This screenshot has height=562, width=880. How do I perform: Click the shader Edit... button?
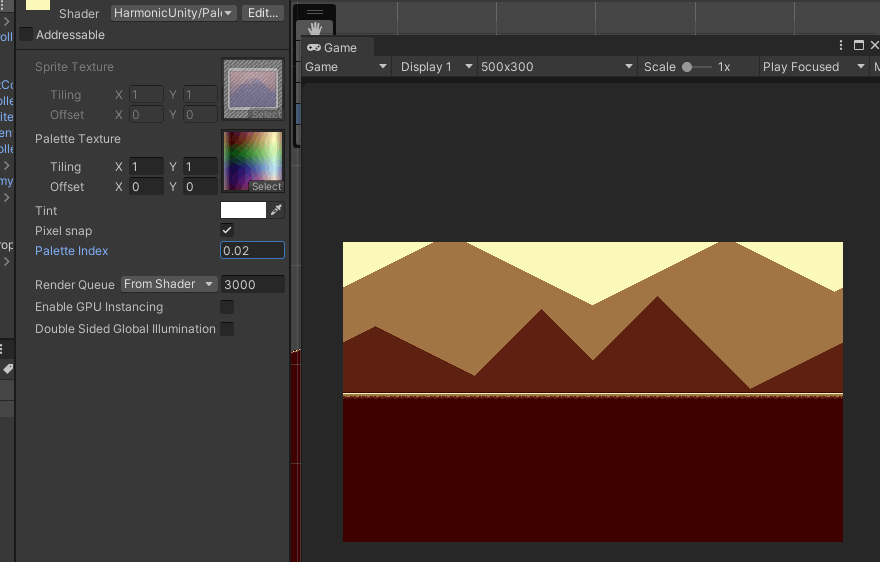263,13
